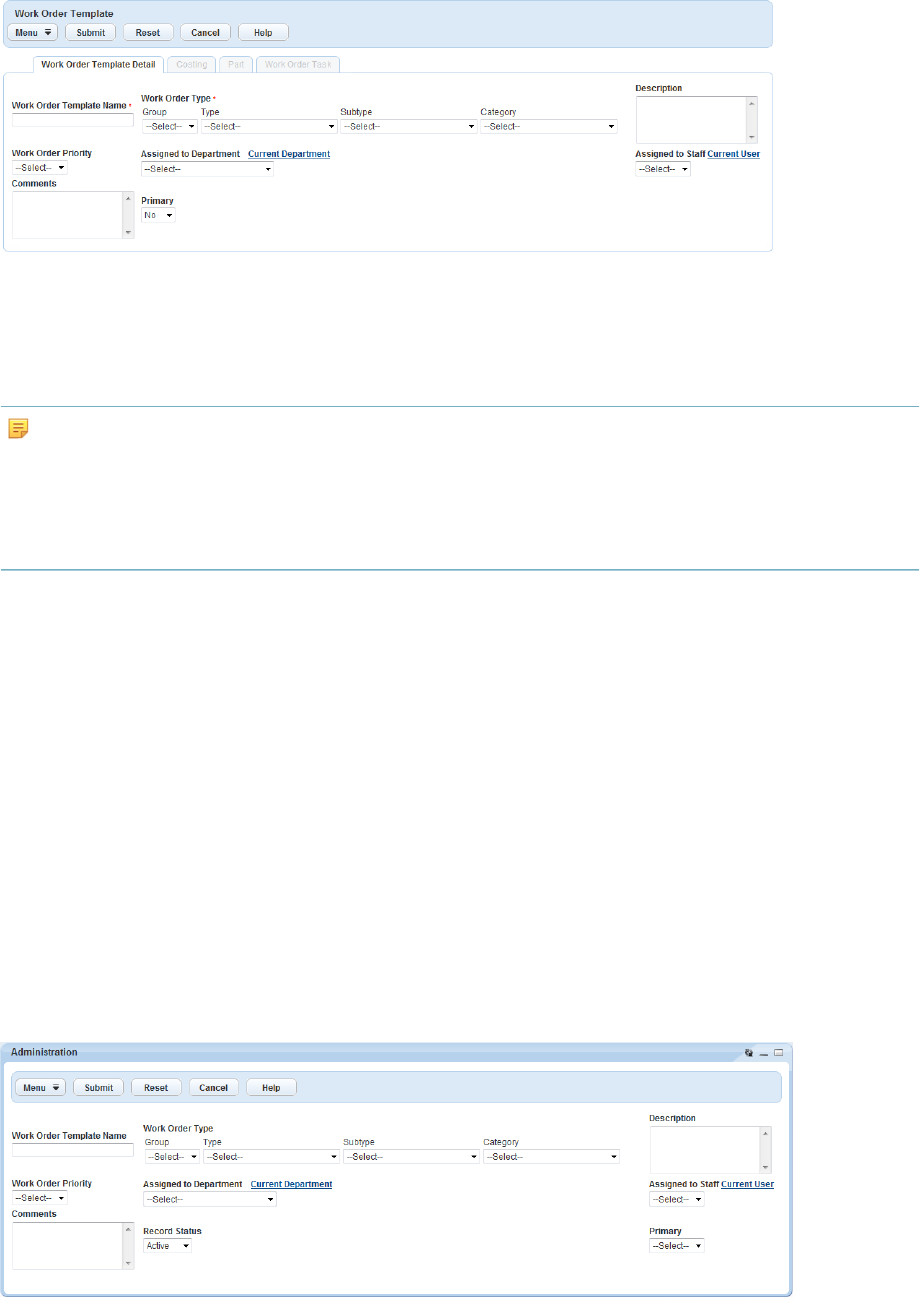The width and height of the screenshot is (919, 1297).
Task: Click Submit in Work Order Template panel
Action: (90, 32)
